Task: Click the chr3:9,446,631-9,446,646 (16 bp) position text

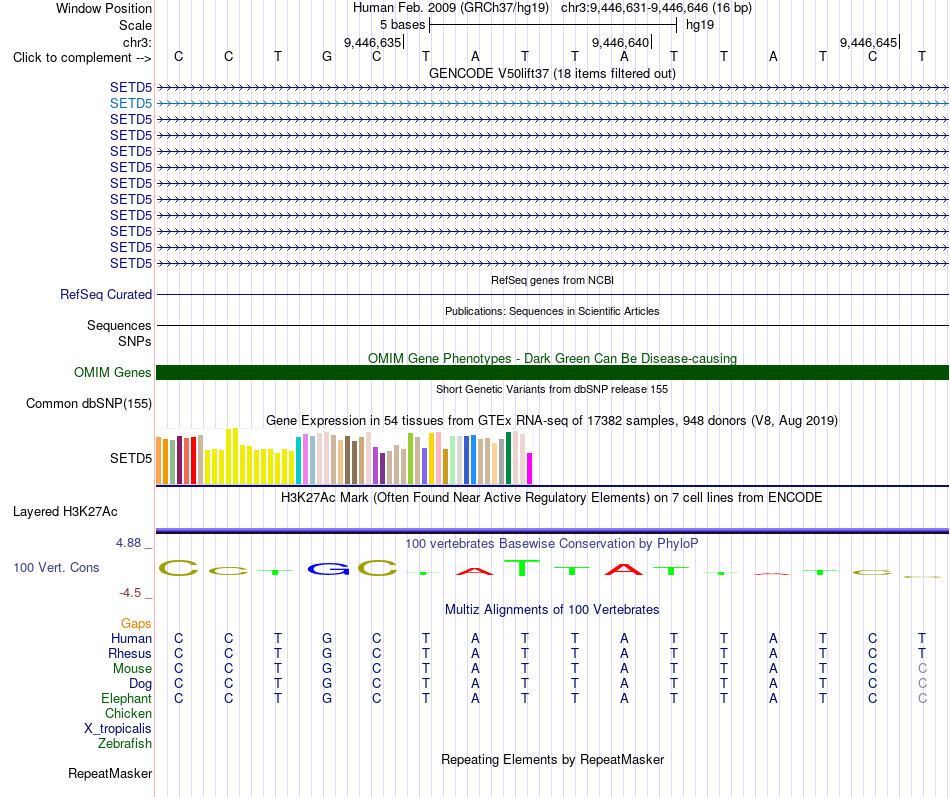Action: [x=656, y=8]
